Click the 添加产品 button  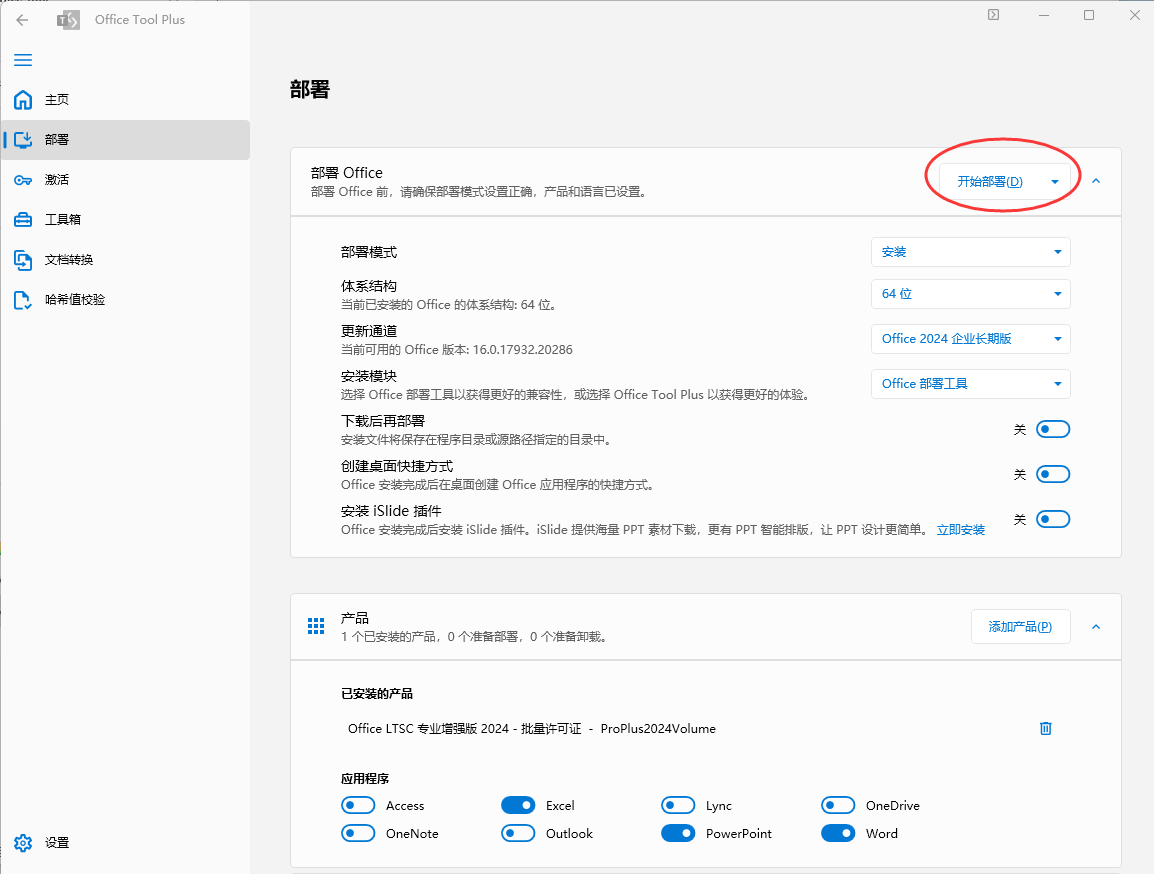1020,627
